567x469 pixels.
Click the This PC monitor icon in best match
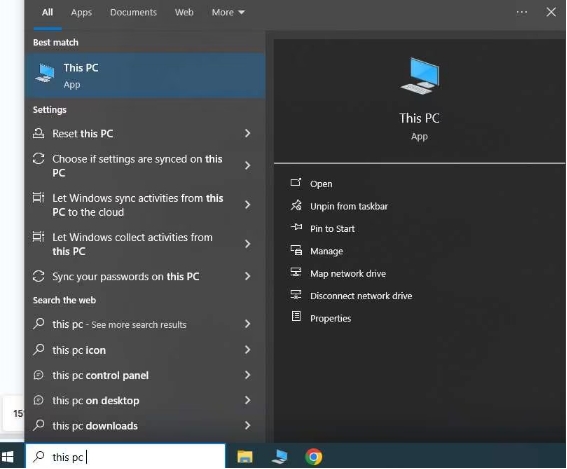[45, 73]
